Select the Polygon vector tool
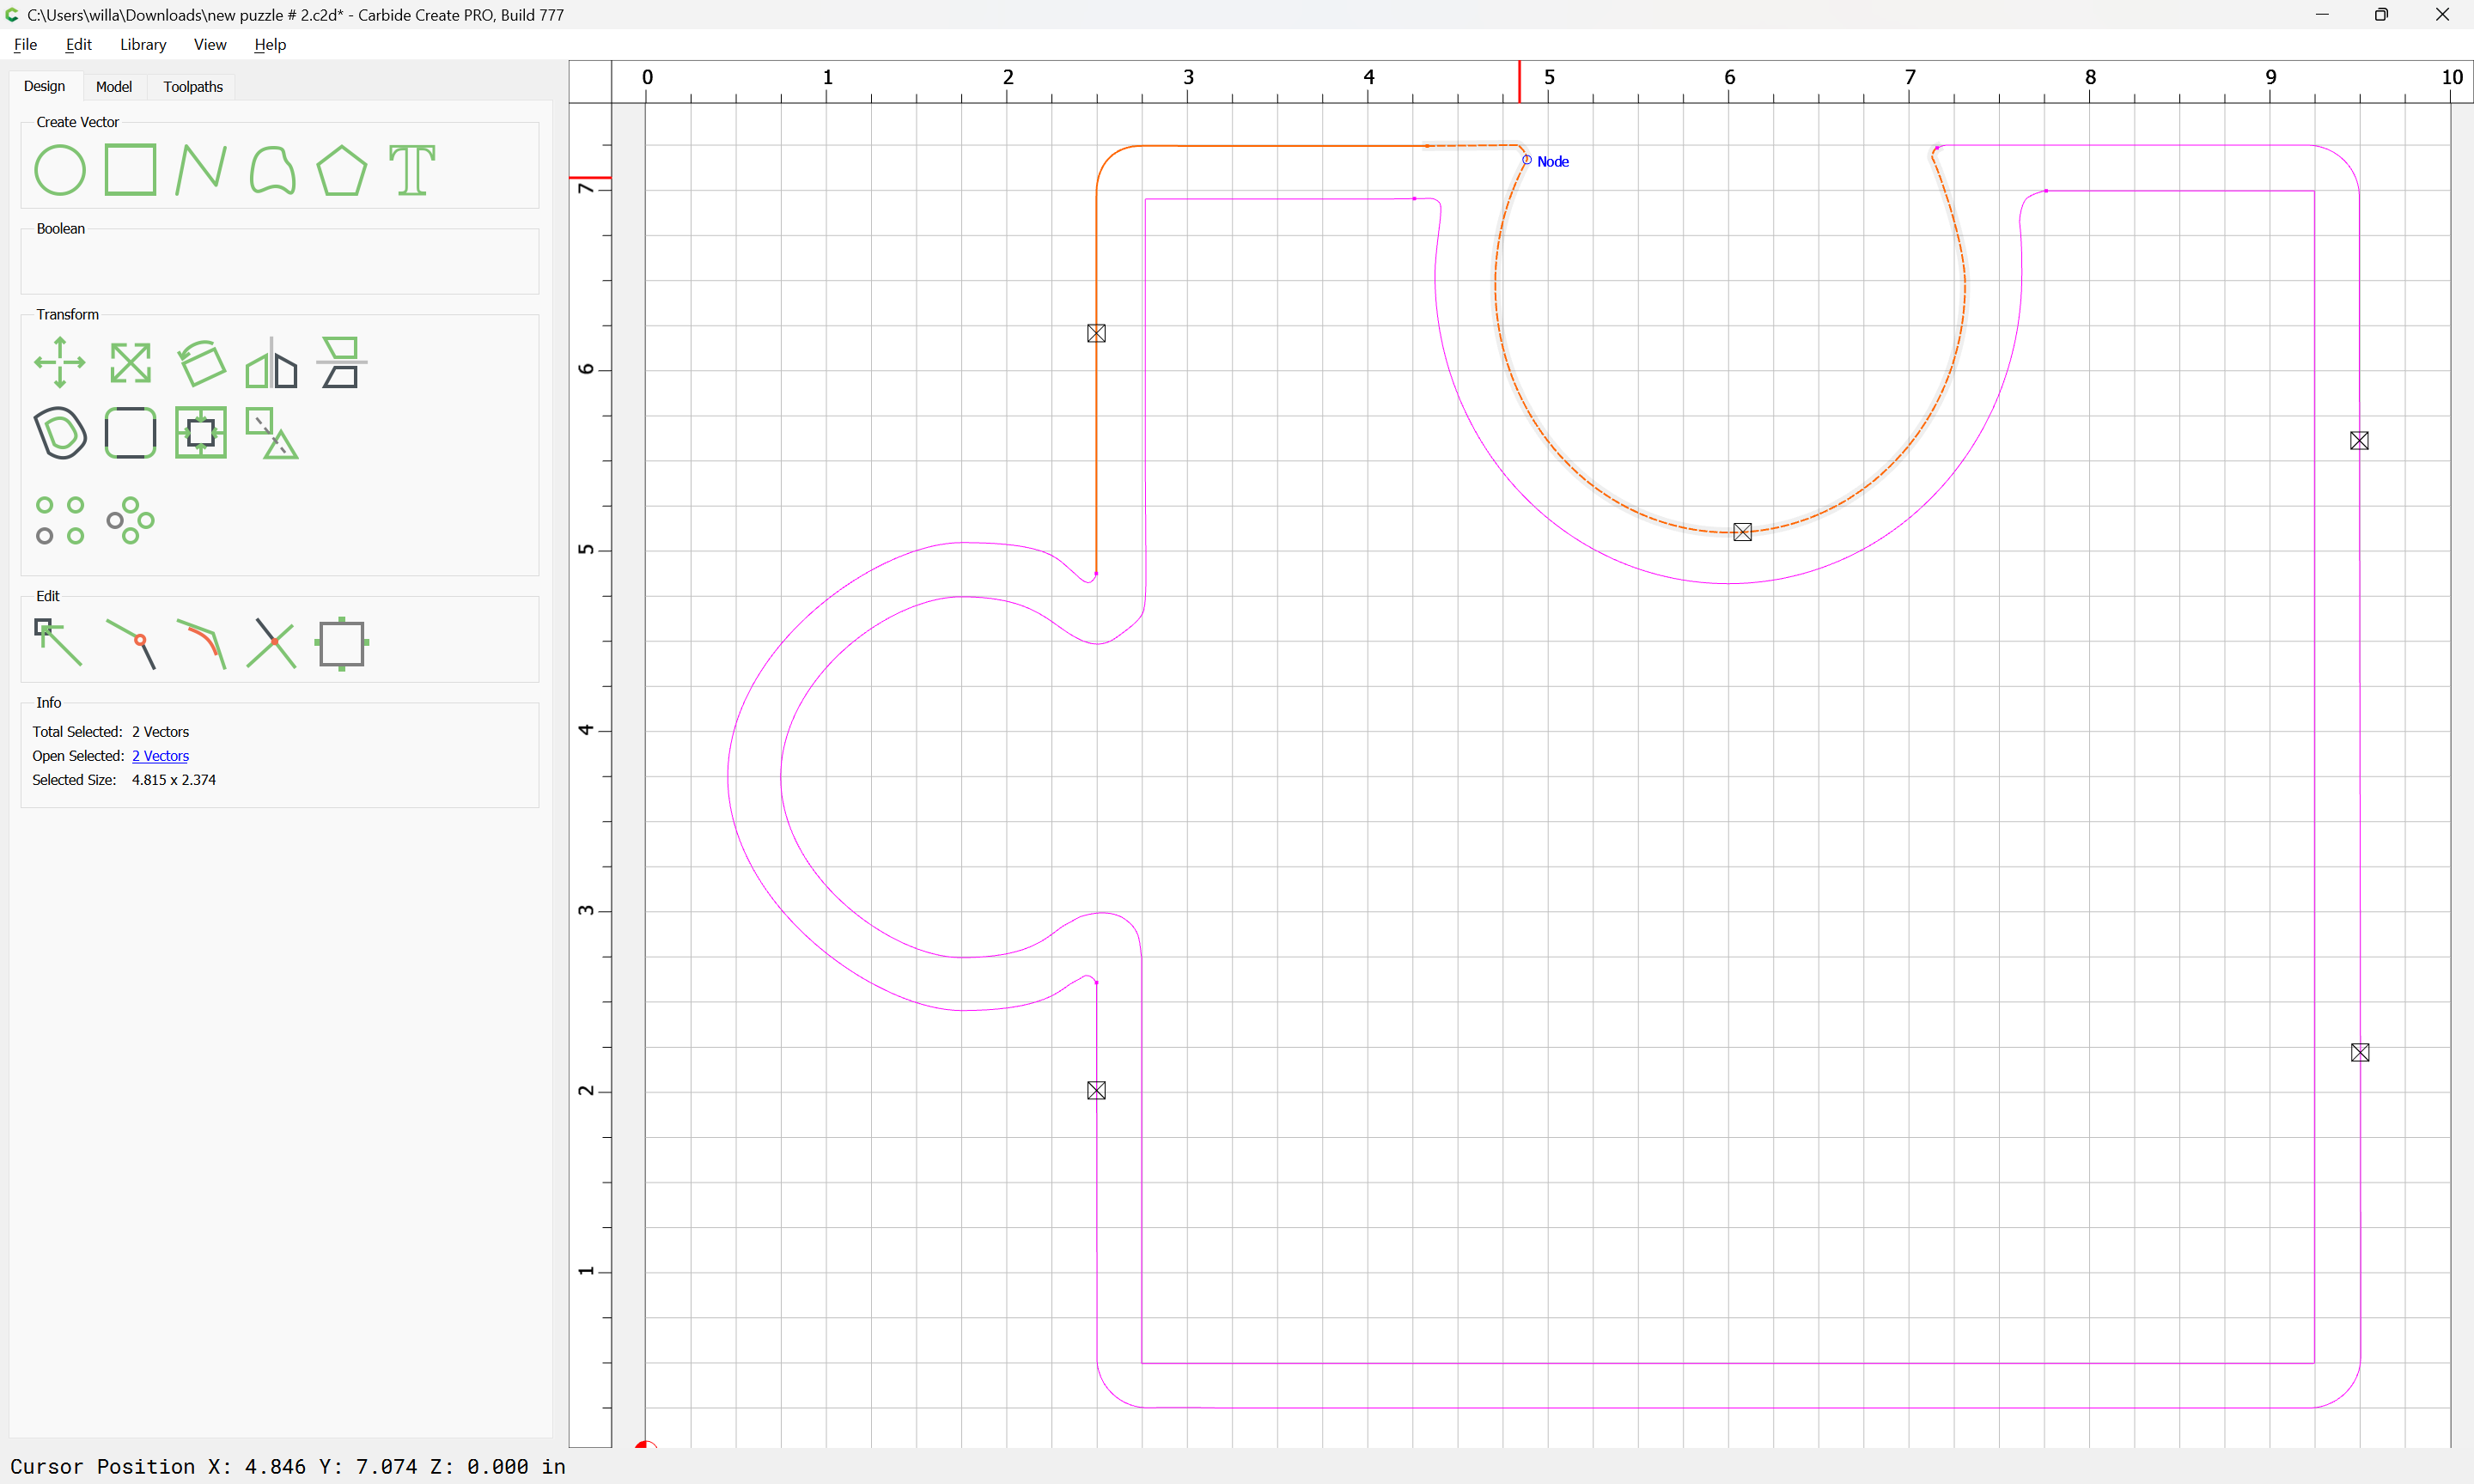 pyautogui.click(x=341, y=170)
